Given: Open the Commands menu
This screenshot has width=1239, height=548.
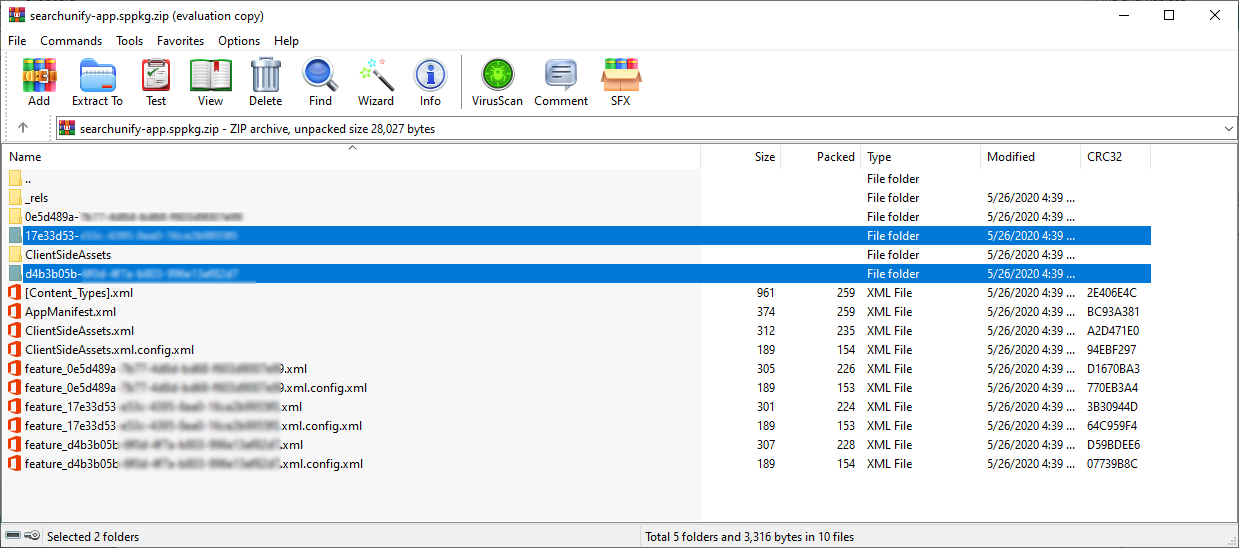Looking at the screenshot, I should click(x=71, y=41).
